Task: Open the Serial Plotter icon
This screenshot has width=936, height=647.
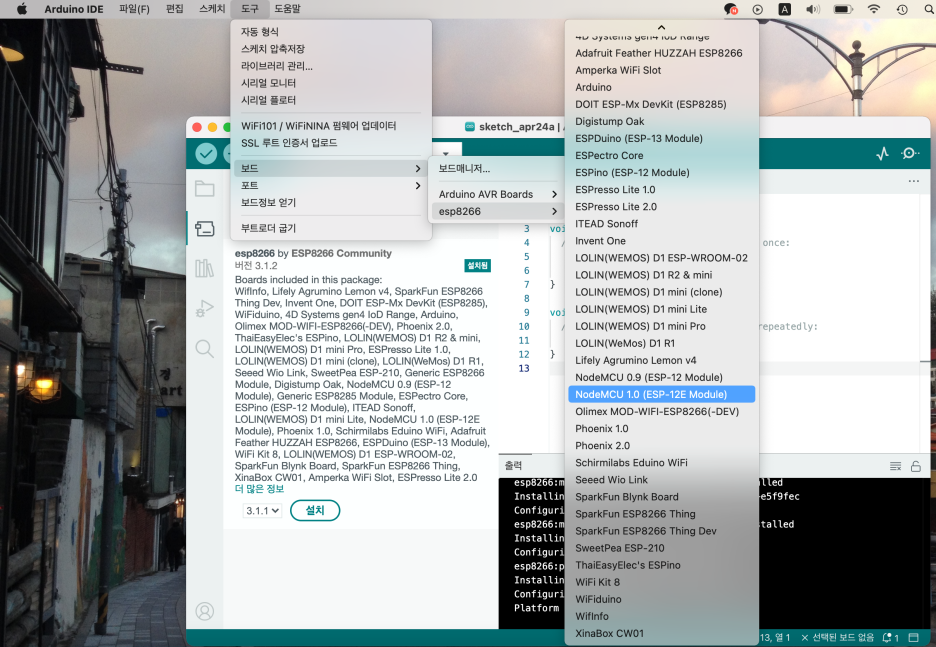Action: point(883,154)
